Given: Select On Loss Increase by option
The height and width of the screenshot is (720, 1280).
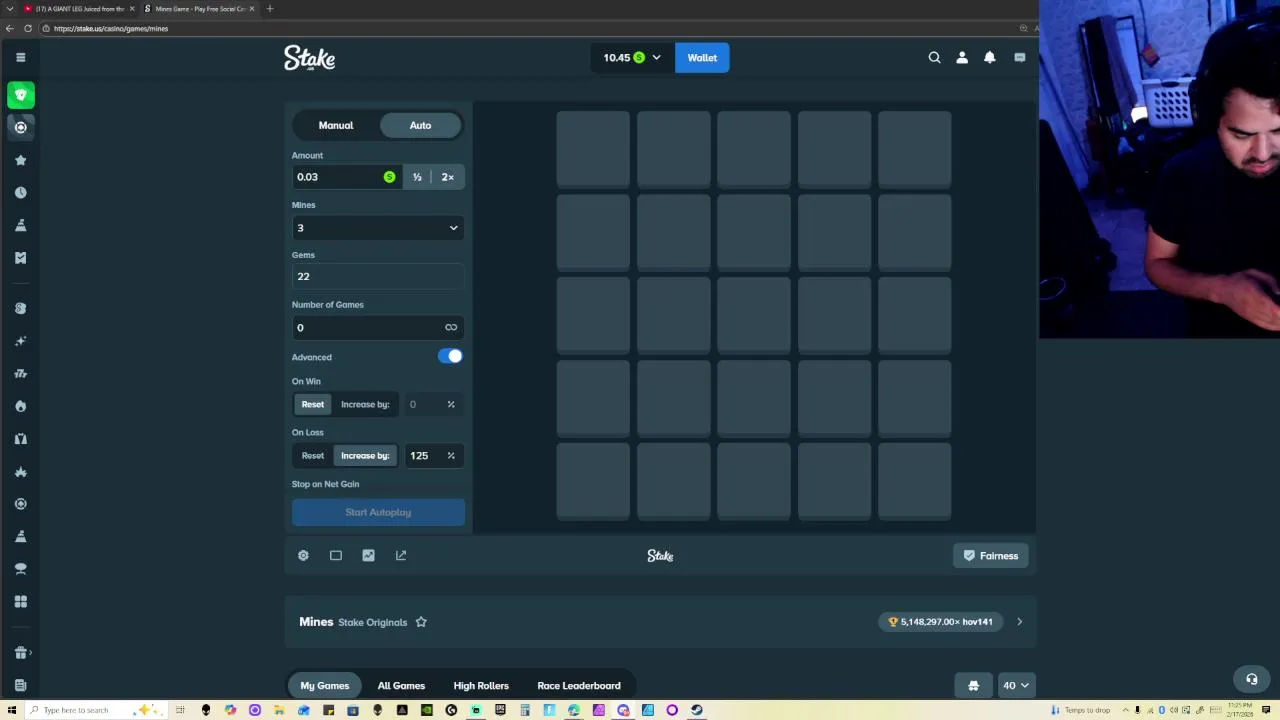Looking at the screenshot, I should click(x=365, y=456).
